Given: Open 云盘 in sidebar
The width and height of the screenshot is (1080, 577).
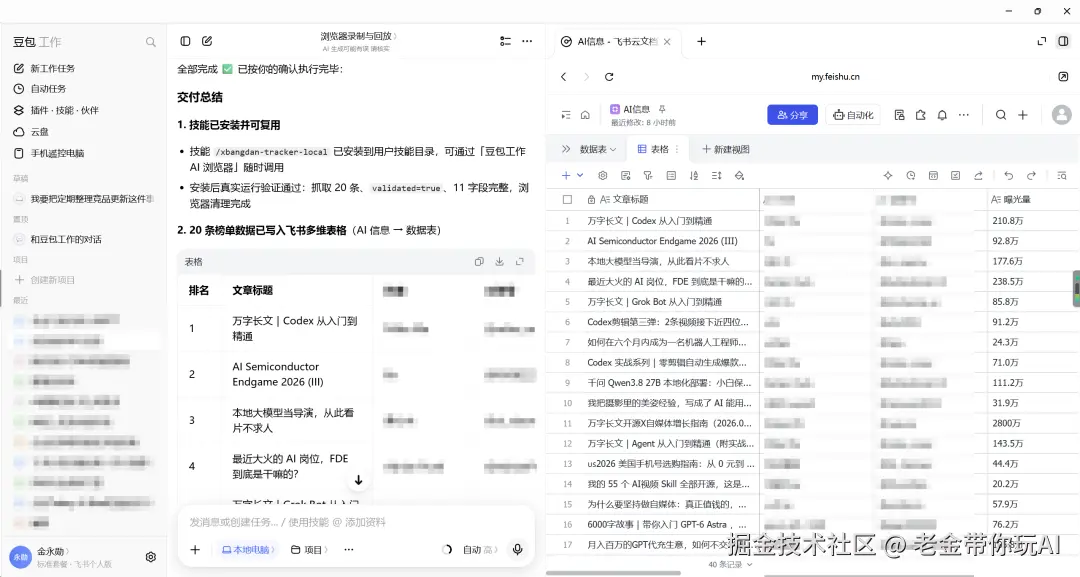Looking at the screenshot, I should (39, 132).
